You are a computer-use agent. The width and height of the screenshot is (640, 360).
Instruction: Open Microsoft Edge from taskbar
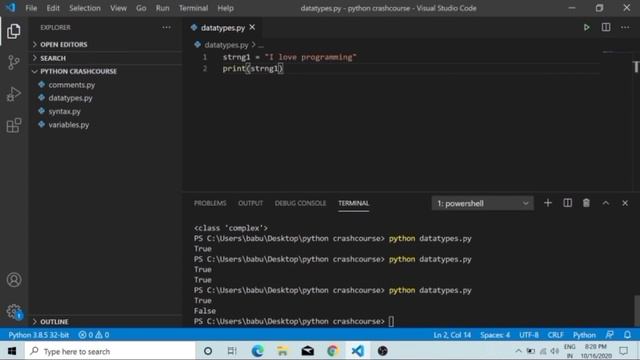pos(258,351)
